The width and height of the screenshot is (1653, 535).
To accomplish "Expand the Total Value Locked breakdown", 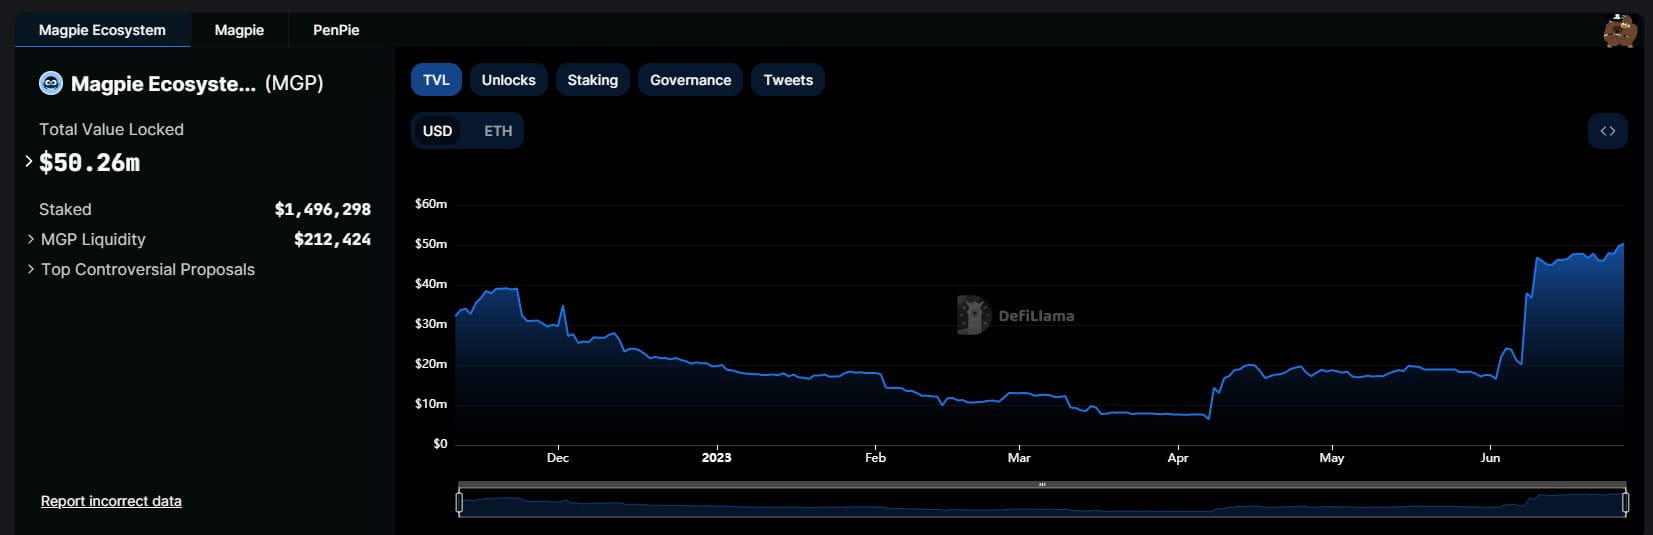I will coord(29,161).
